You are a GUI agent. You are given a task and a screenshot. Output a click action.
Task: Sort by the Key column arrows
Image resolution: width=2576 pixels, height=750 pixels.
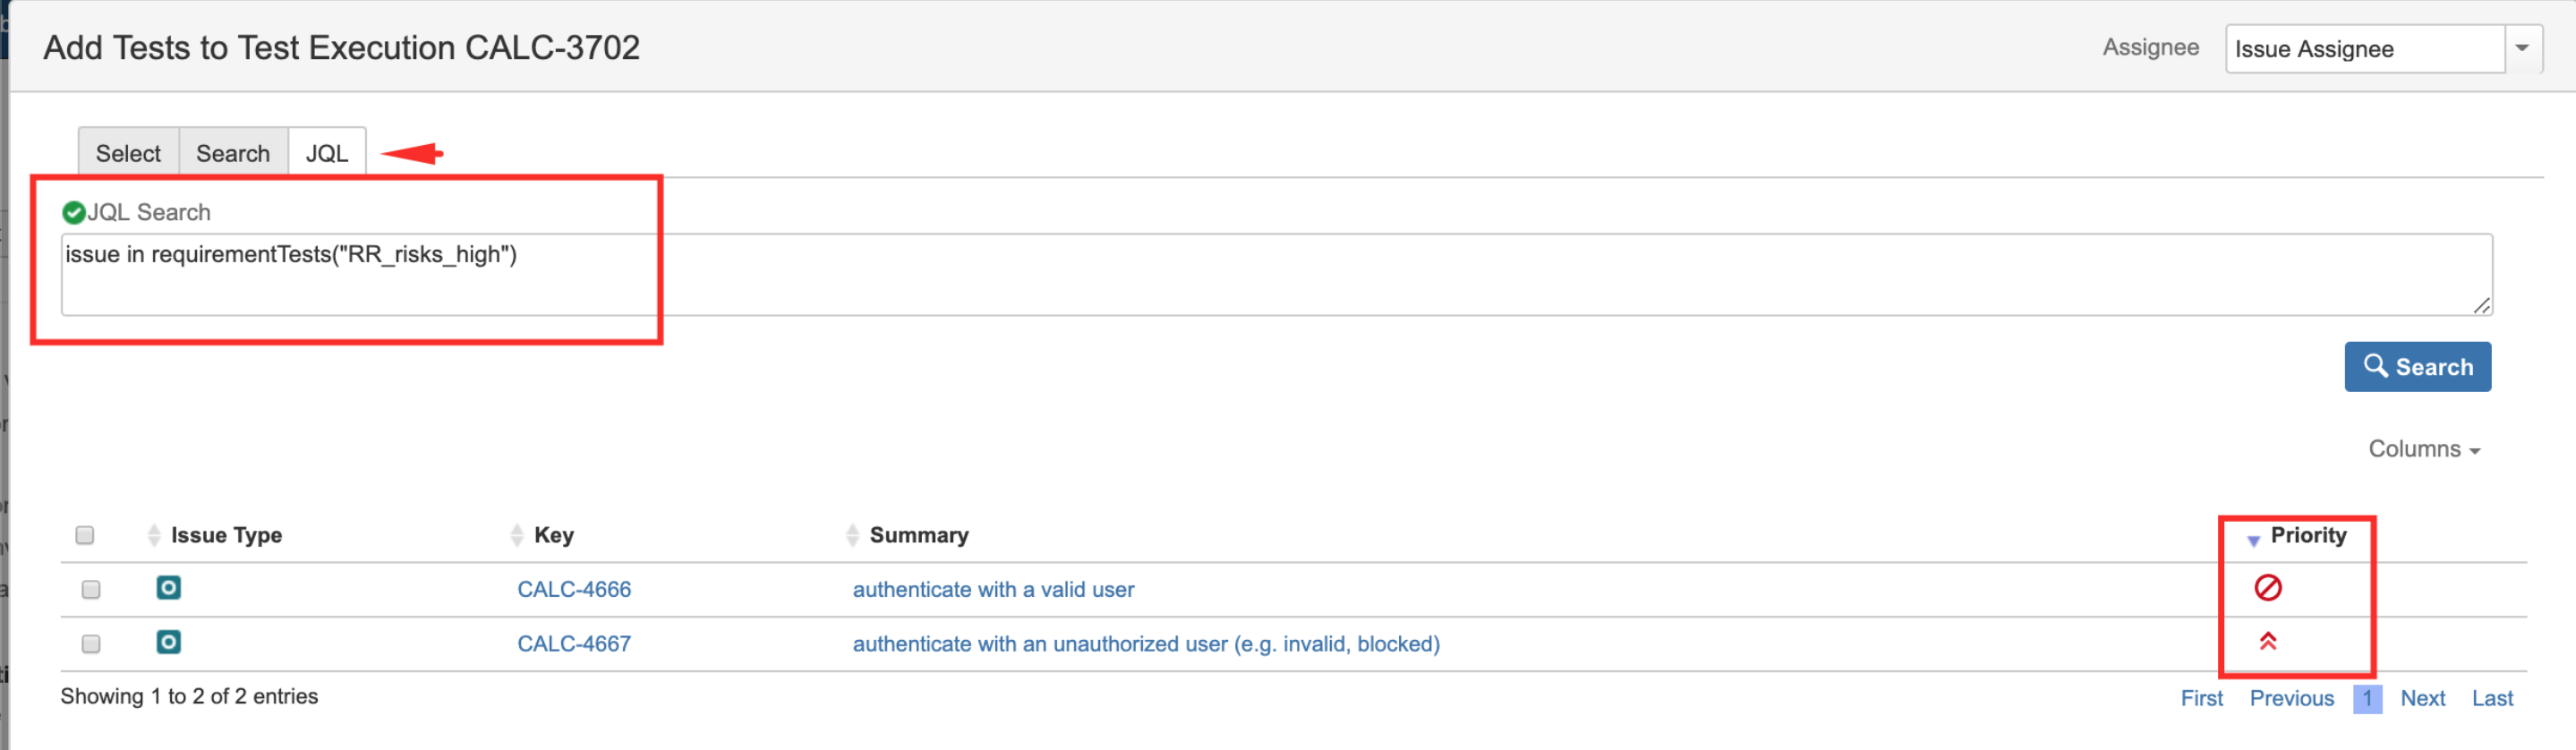(x=517, y=535)
